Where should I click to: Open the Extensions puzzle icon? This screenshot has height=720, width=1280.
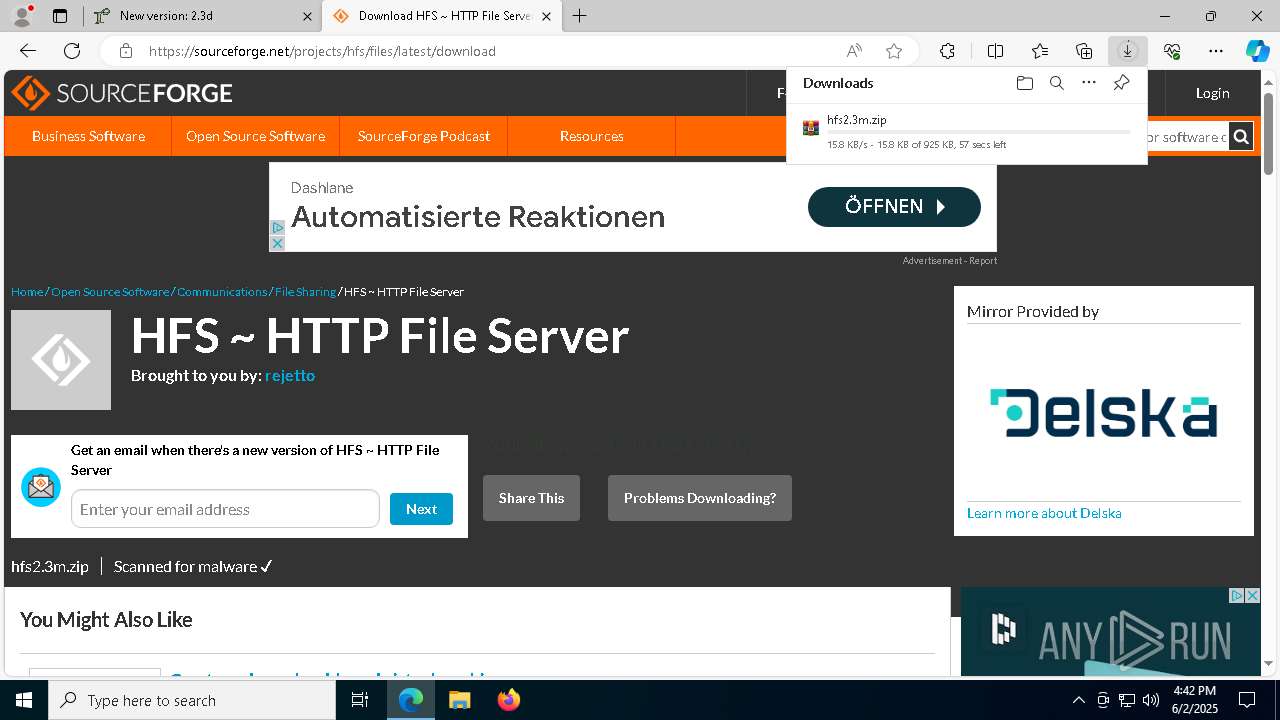click(947, 51)
